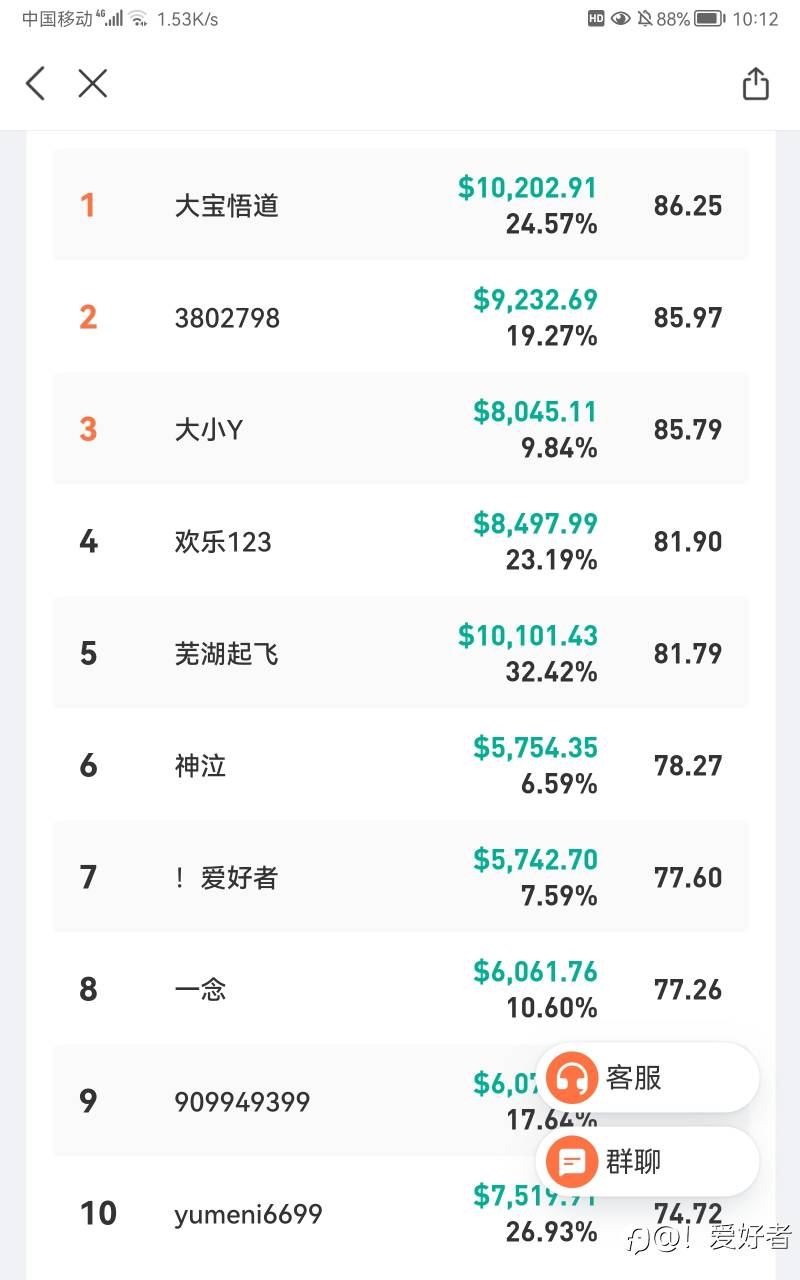Tap the 群聊 label
The height and width of the screenshot is (1280, 800).
[x=634, y=1162]
